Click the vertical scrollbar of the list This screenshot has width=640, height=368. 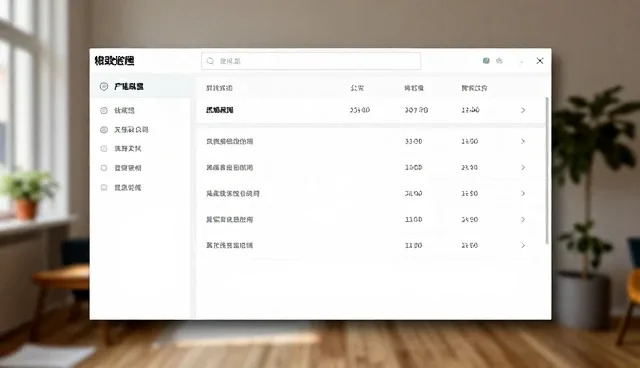click(547, 171)
